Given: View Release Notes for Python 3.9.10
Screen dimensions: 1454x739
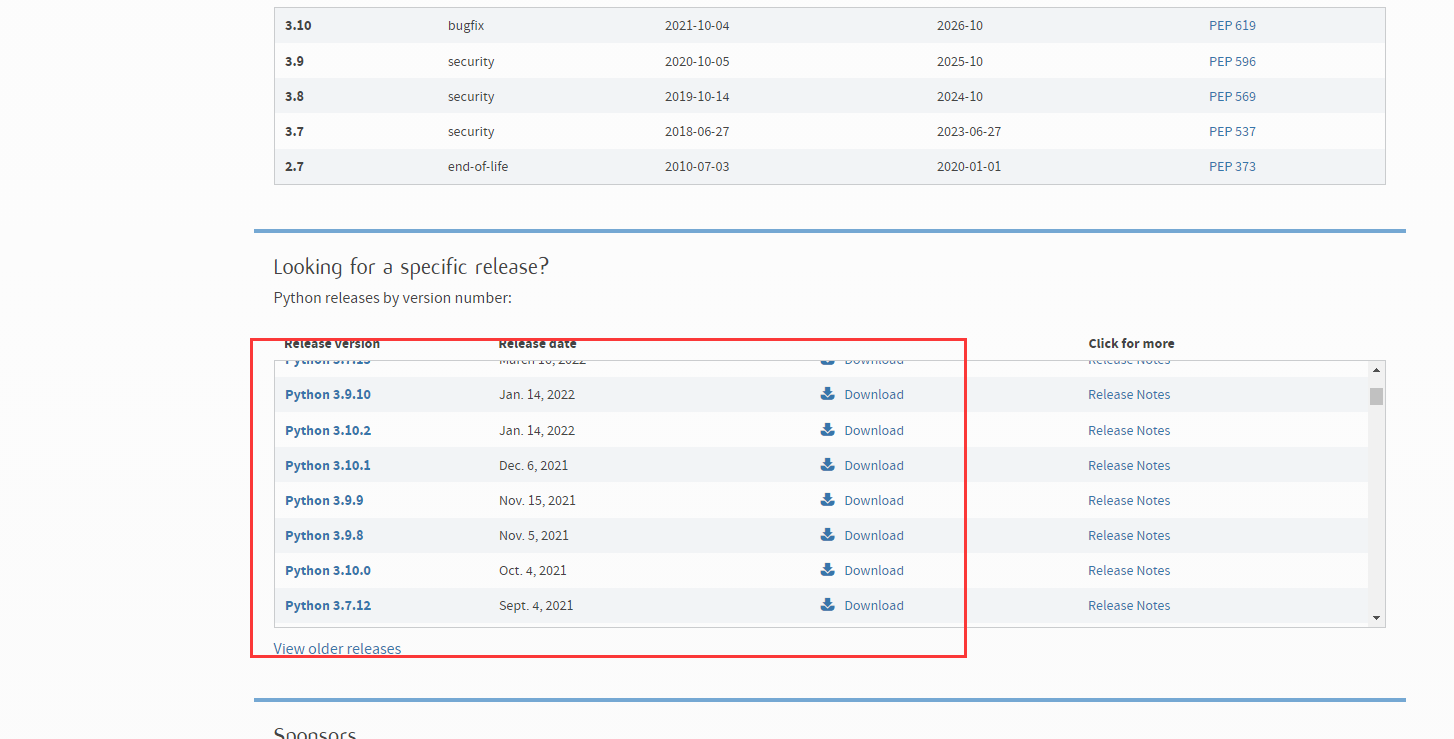Looking at the screenshot, I should 1129,395.
